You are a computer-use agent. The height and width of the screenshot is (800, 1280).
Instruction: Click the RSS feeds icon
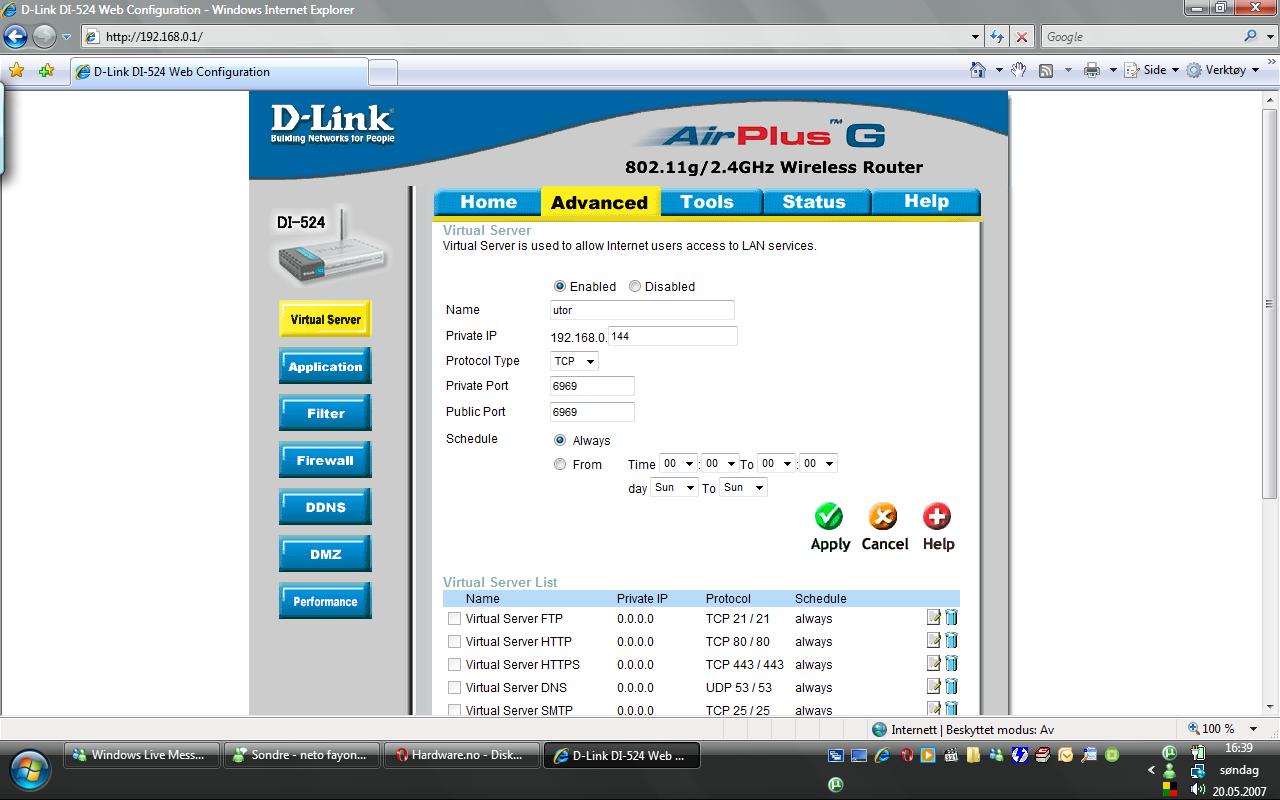pos(1046,70)
